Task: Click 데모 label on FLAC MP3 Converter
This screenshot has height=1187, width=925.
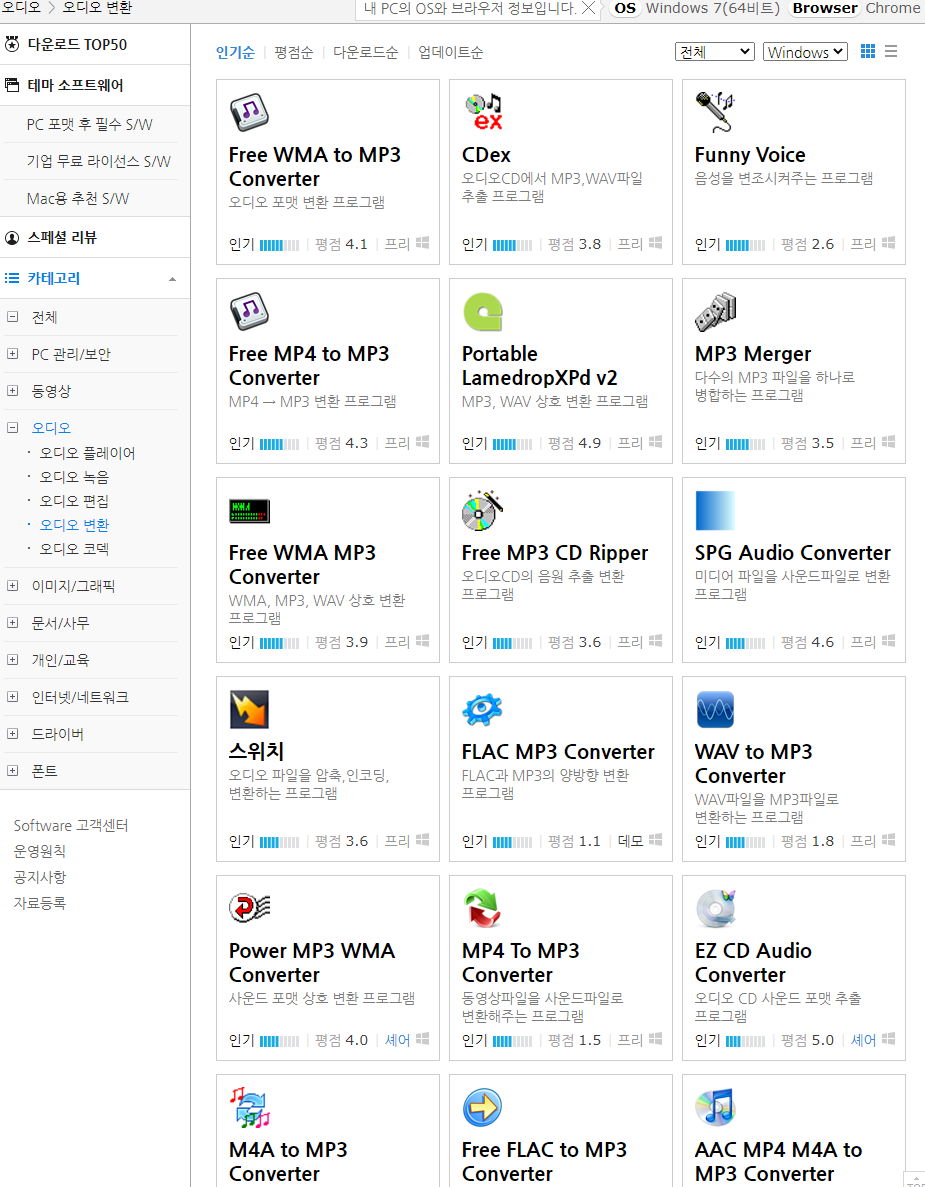Action: click(x=631, y=841)
